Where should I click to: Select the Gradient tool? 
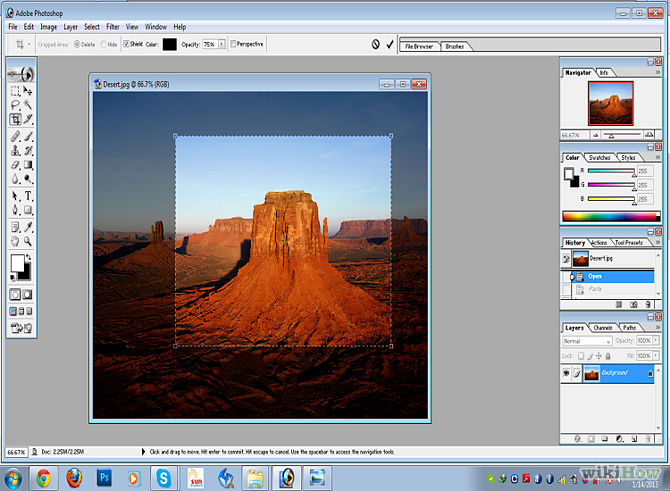tap(28, 165)
